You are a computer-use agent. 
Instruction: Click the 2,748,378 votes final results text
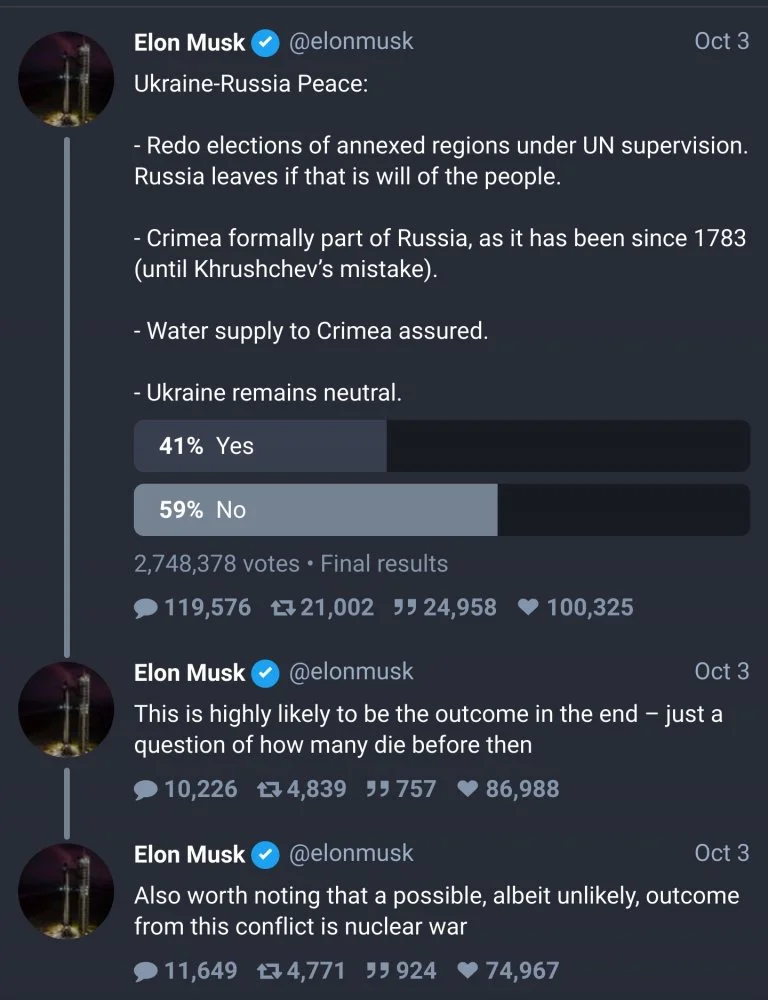point(291,564)
